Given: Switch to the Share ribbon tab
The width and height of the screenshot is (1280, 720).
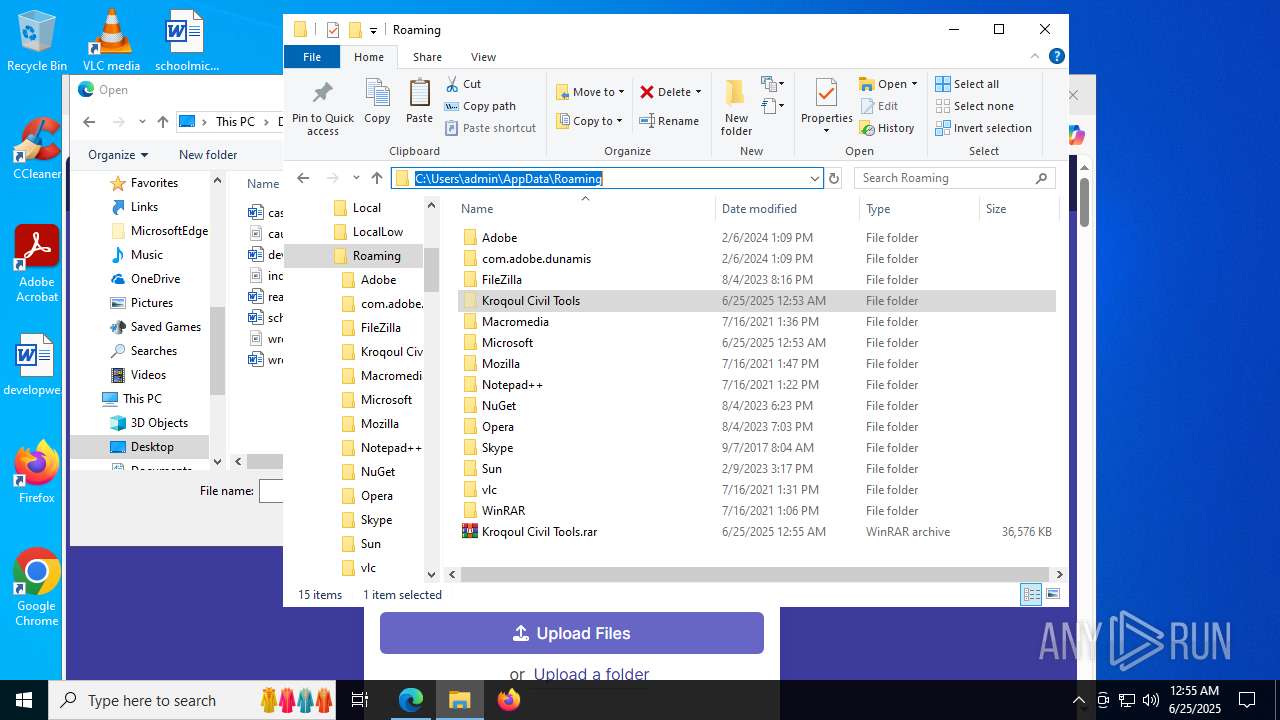Looking at the screenshot, I should (427, 57).
